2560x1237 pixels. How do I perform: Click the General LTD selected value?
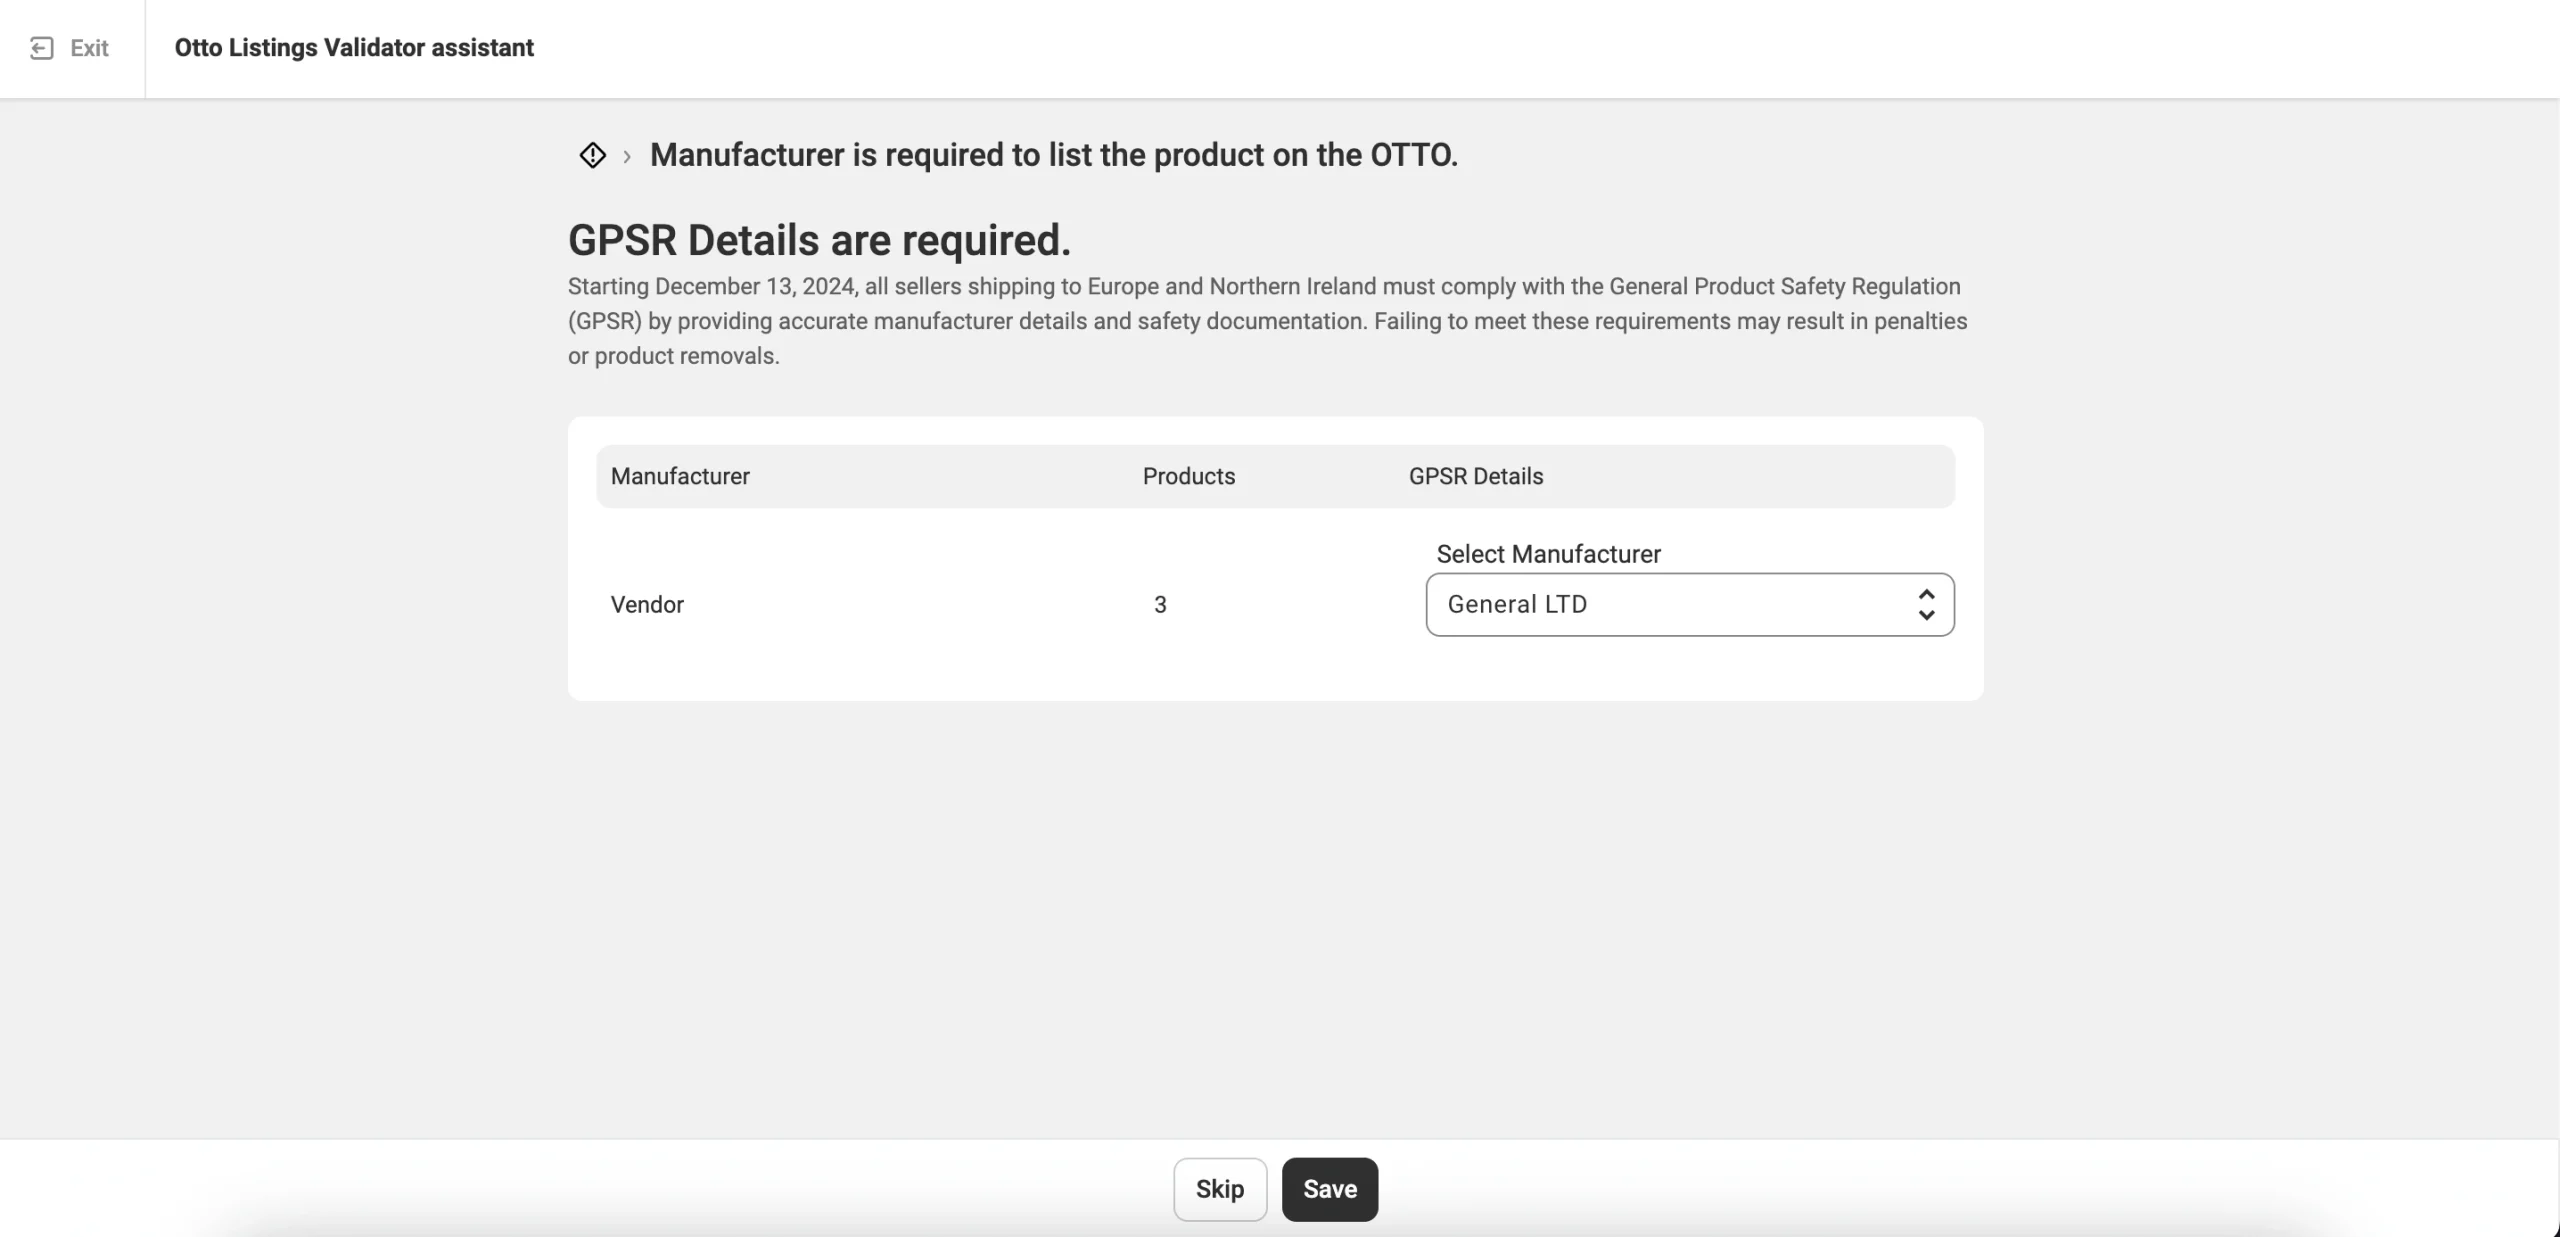1517,604
